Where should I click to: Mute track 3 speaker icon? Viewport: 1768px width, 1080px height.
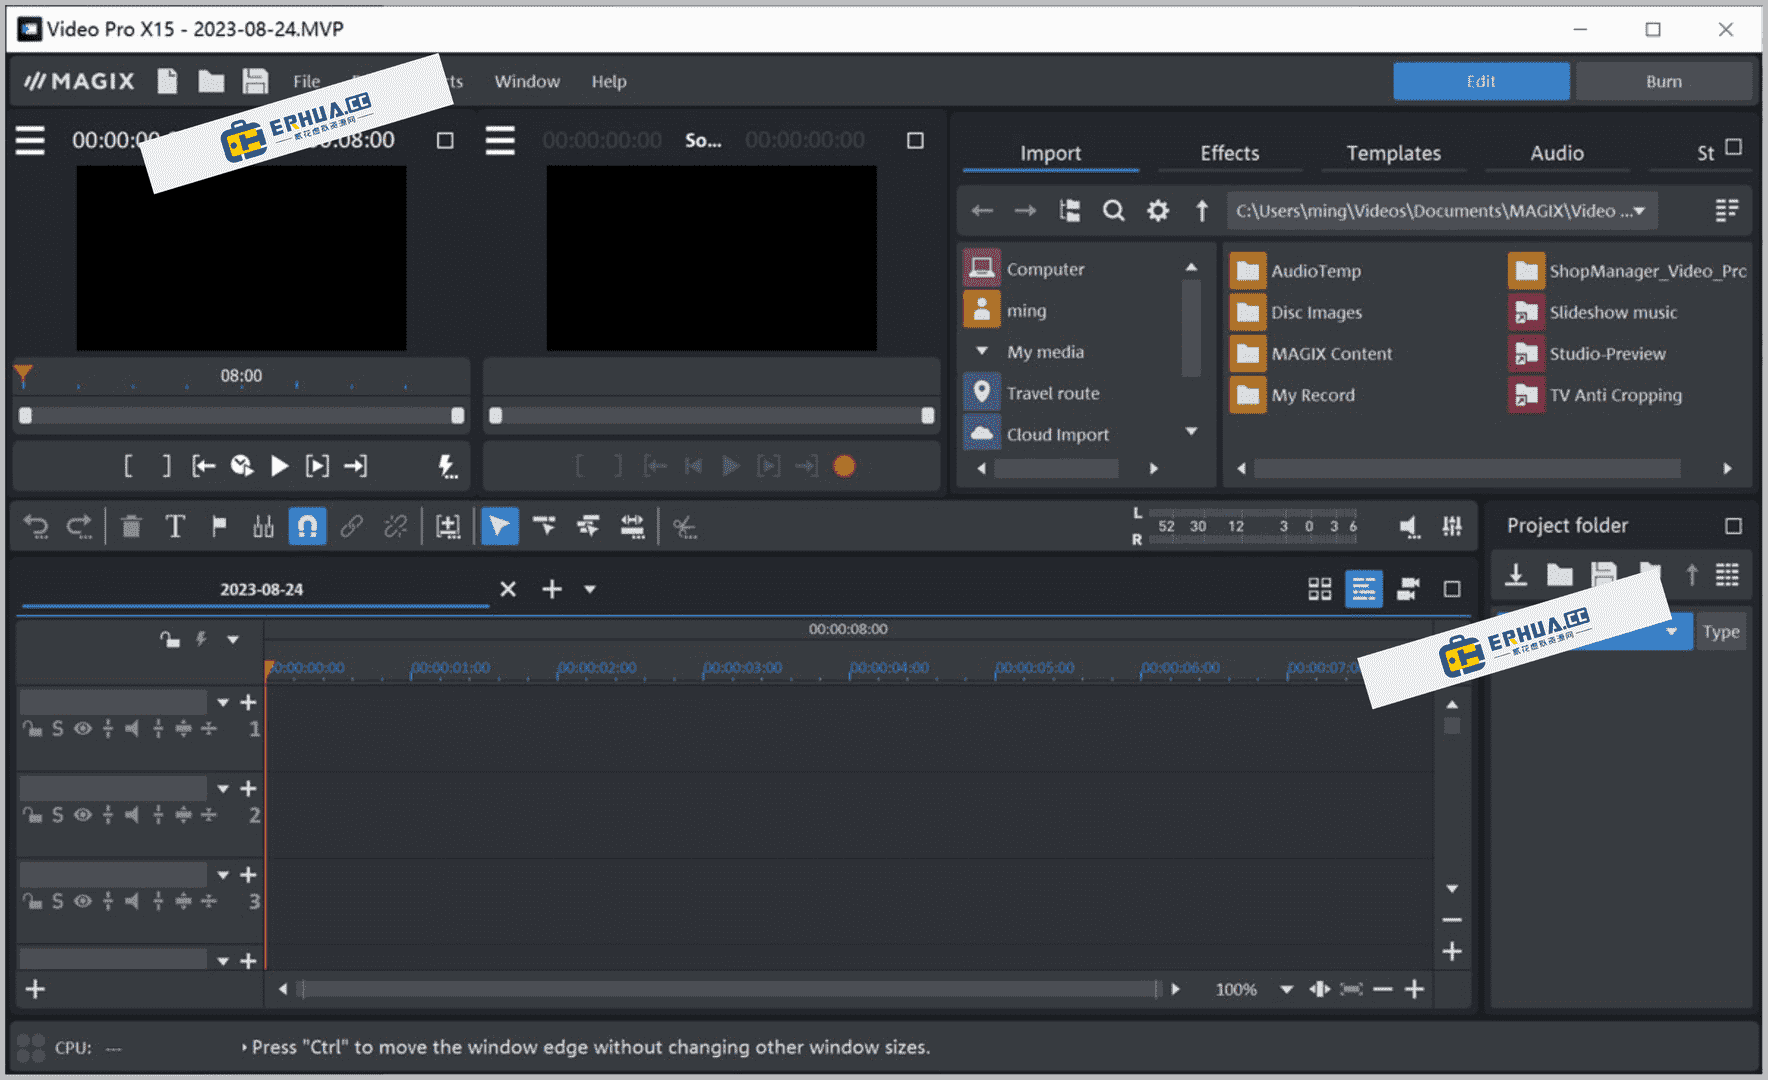[x=131, y=901]
